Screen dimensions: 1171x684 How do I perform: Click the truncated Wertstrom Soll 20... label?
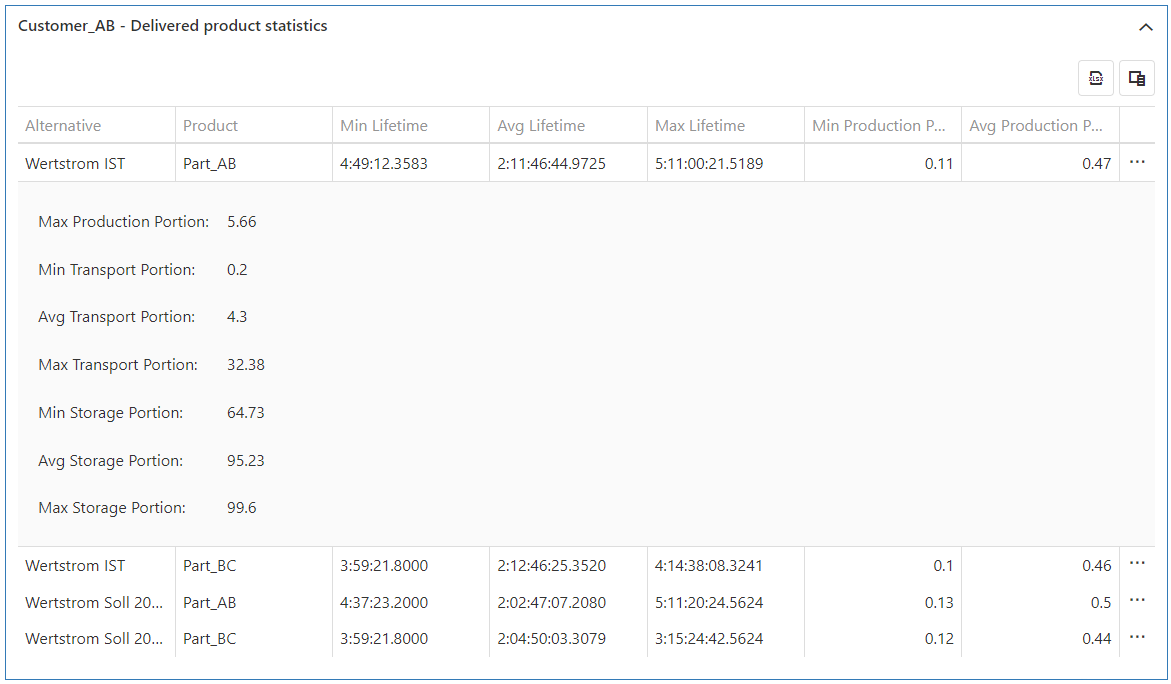[x=94, y=600]
